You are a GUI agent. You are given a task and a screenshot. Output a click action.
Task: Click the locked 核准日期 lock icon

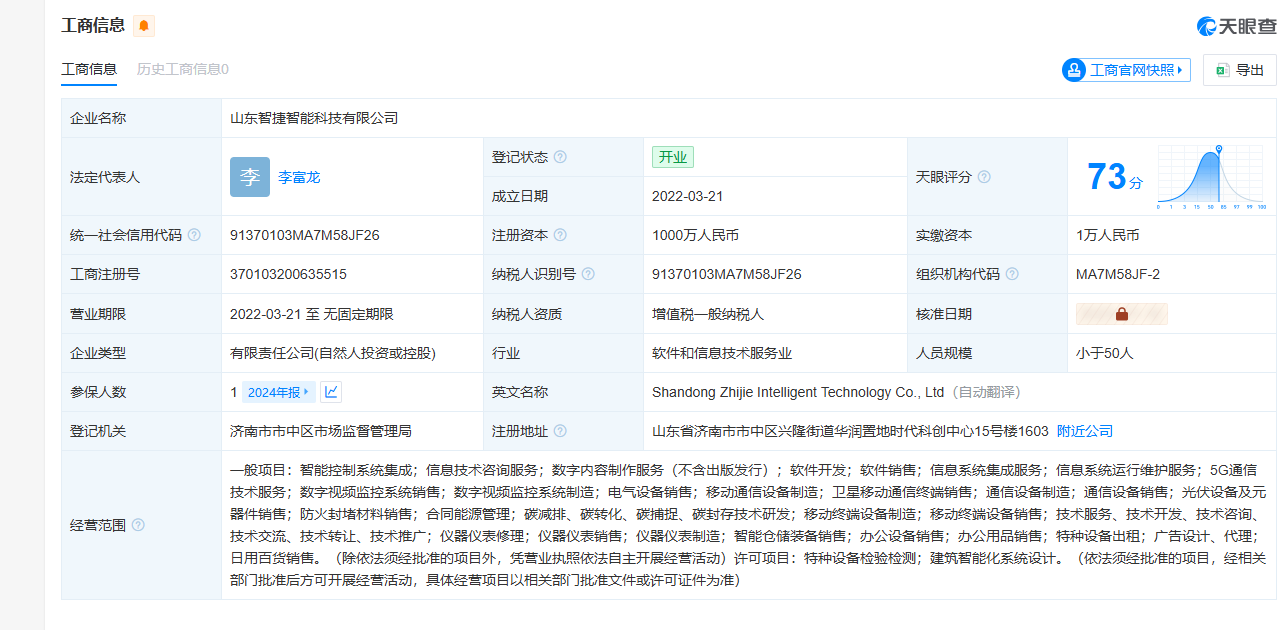(1121, 314)
